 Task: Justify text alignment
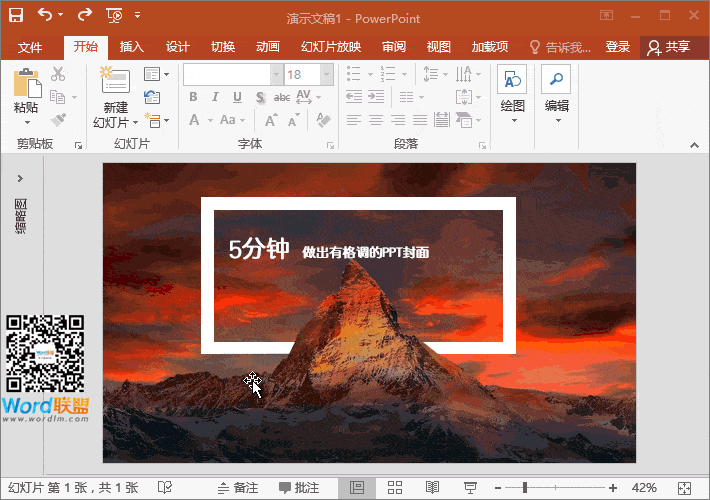point(420,120)
